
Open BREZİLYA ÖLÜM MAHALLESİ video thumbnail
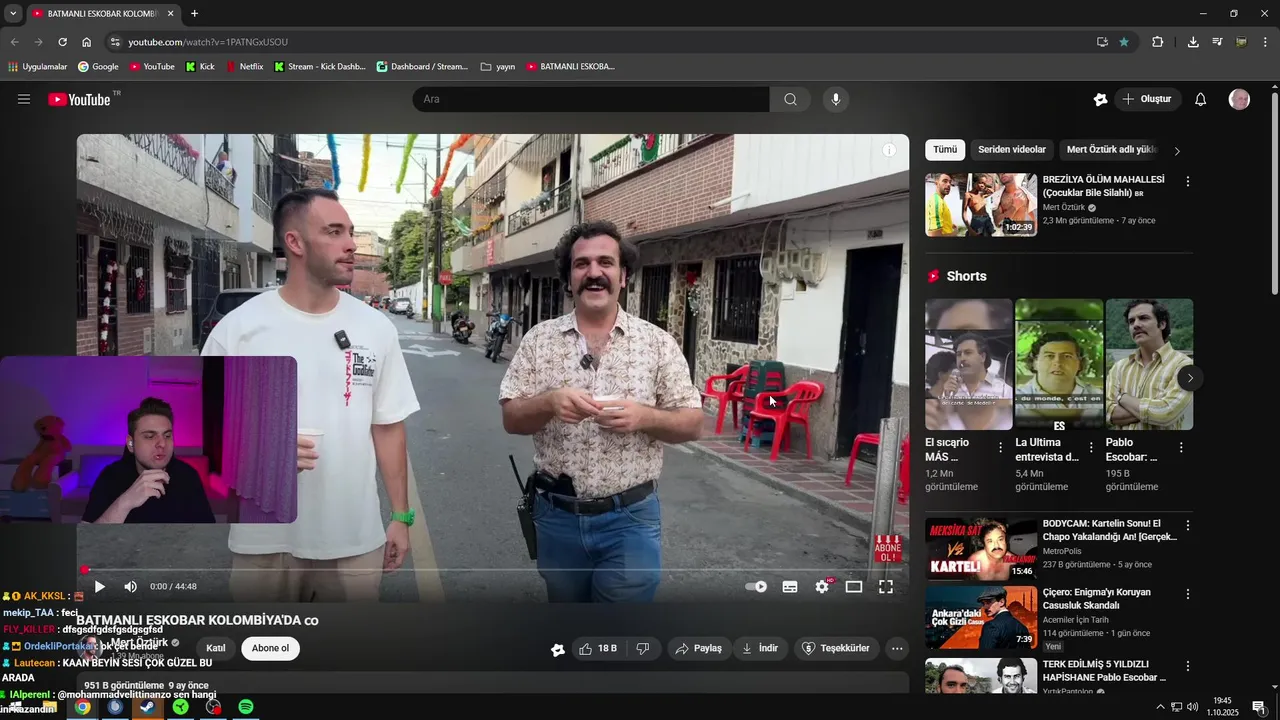pyautogui.click(x=981, y=205)
